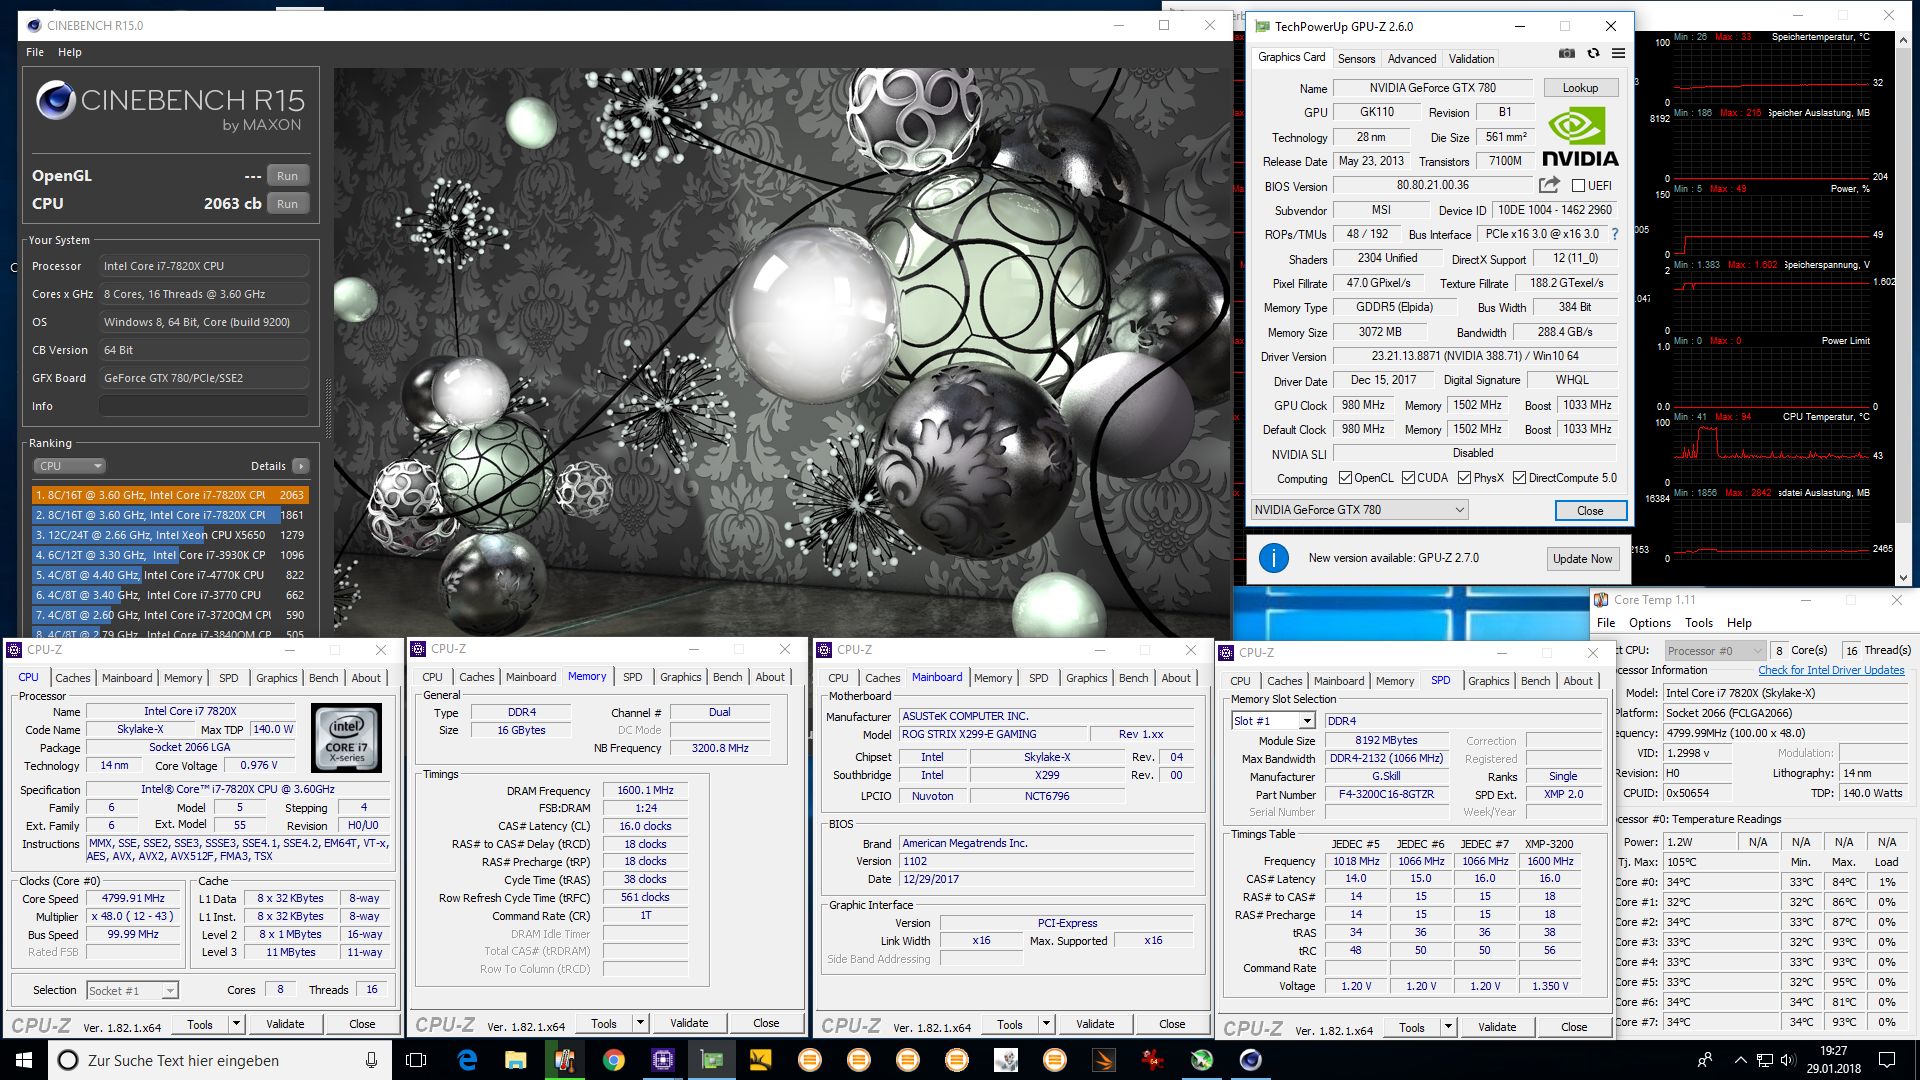Click the Cinebench Info input field
This screenshot has width=1920, height=1080.
pos(204,406)
